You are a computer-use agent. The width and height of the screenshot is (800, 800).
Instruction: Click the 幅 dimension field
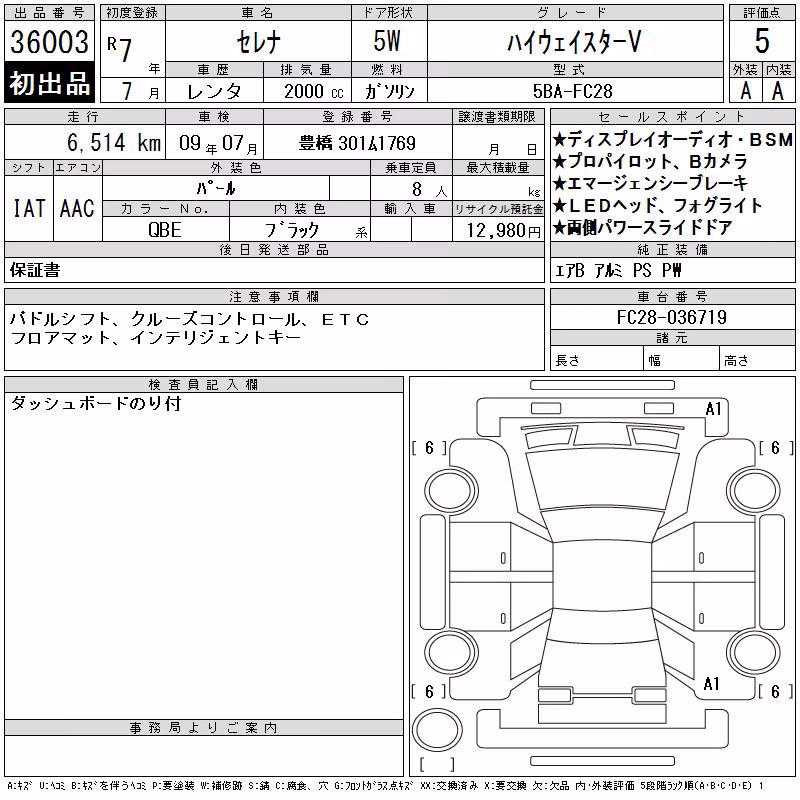pos(681,359)
